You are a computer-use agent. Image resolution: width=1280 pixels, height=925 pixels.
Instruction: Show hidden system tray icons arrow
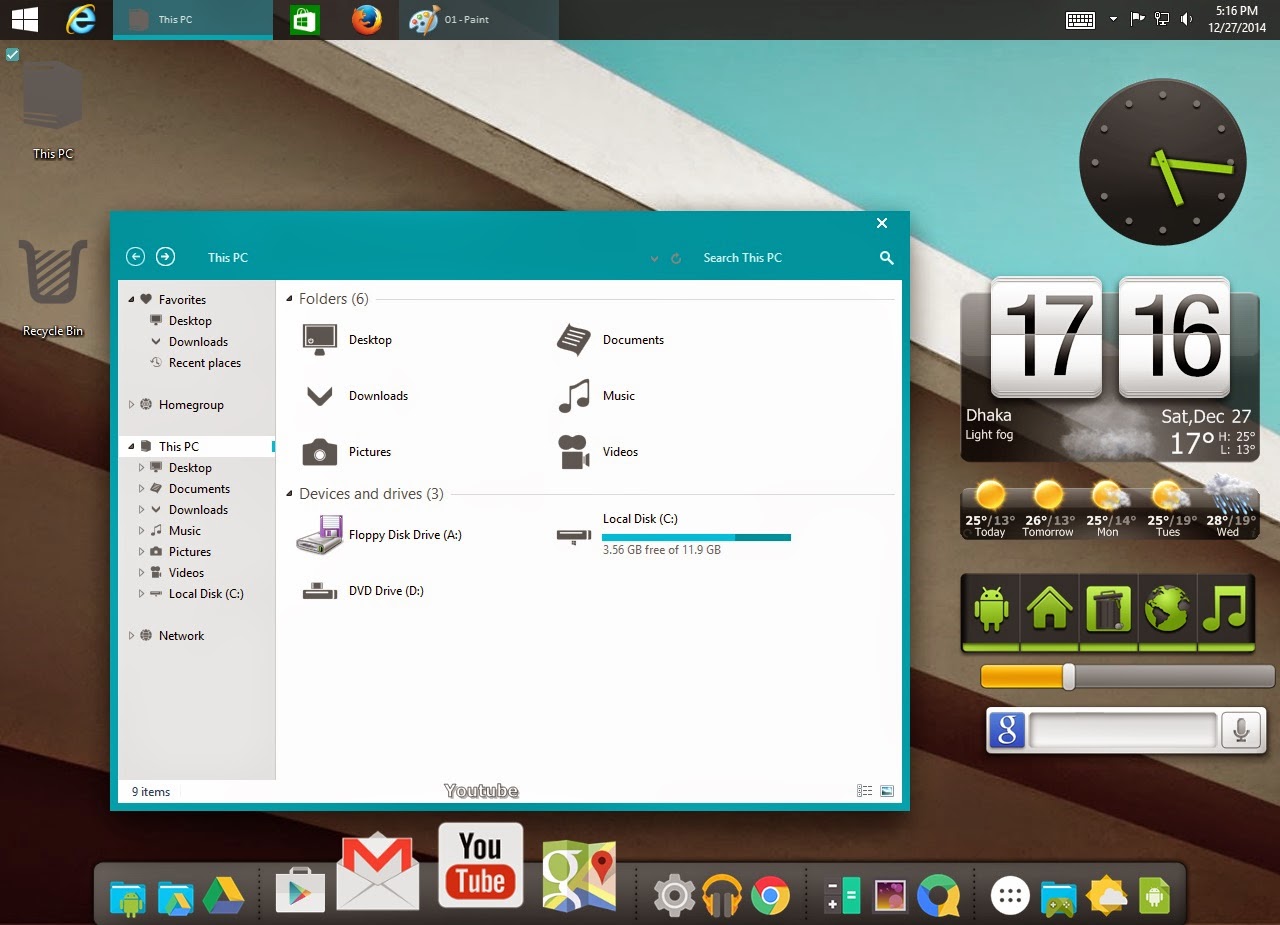point(1113,19)
